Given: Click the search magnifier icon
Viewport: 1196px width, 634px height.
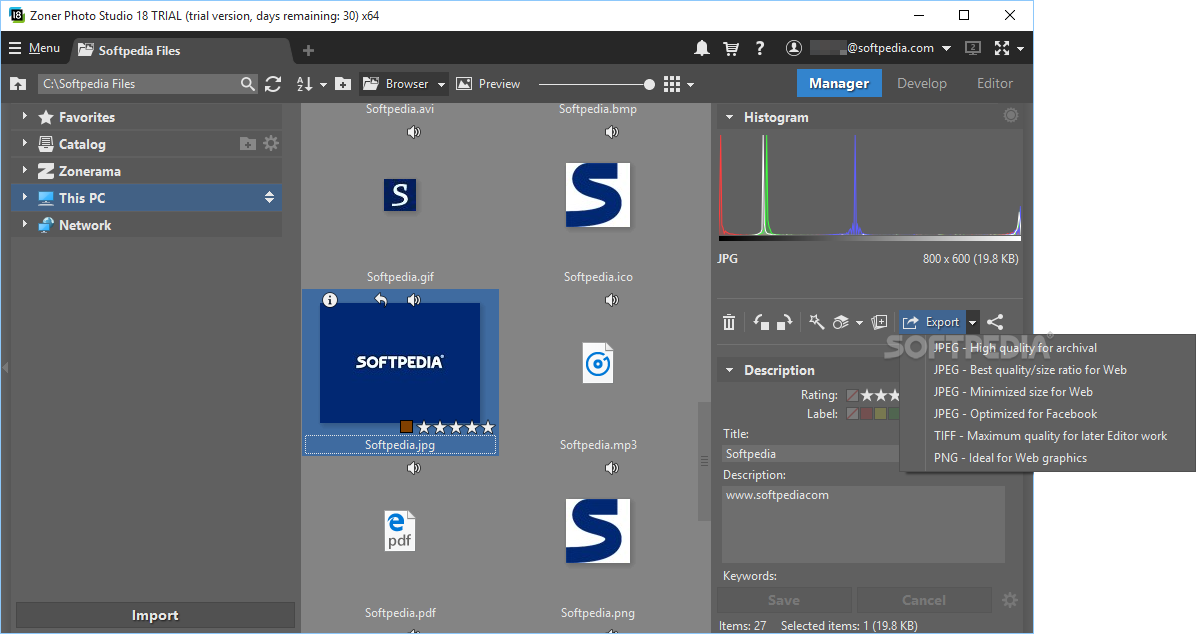Looking at the screenshot, I should click(x=248, y=84).
